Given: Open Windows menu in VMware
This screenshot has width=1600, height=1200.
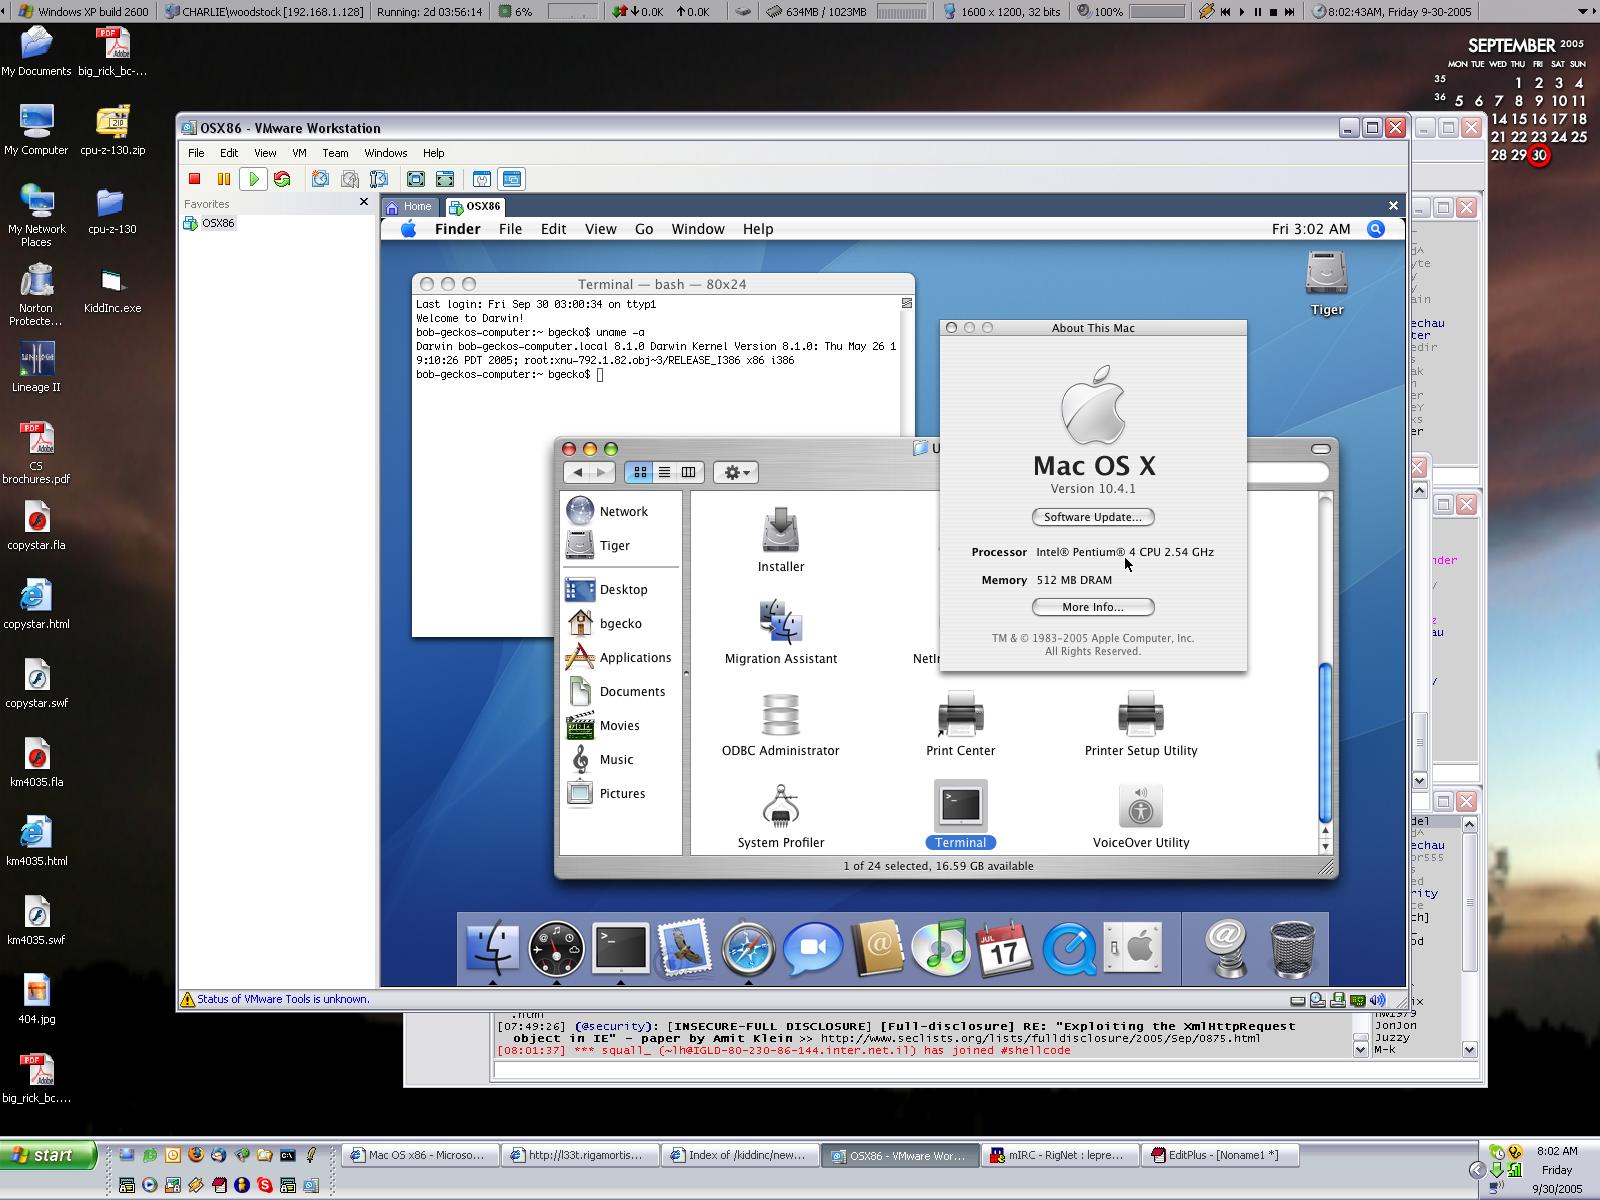Looking at the screenshot, I should 385,153.
